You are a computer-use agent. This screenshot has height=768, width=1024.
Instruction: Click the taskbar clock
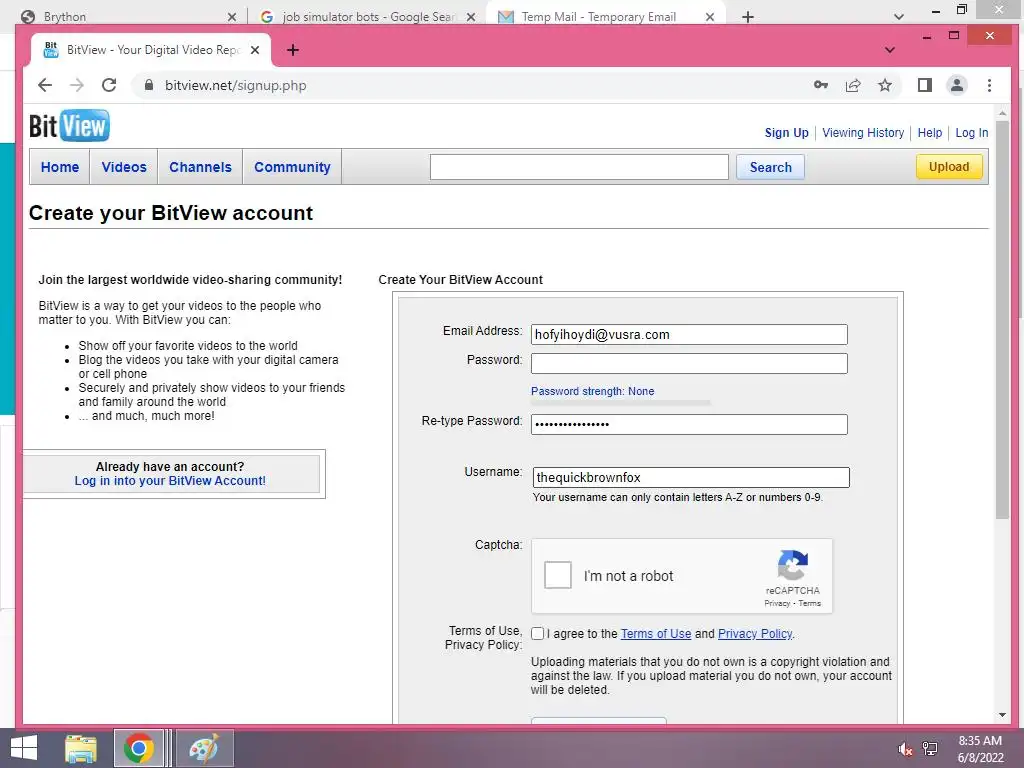click(980, 749)
